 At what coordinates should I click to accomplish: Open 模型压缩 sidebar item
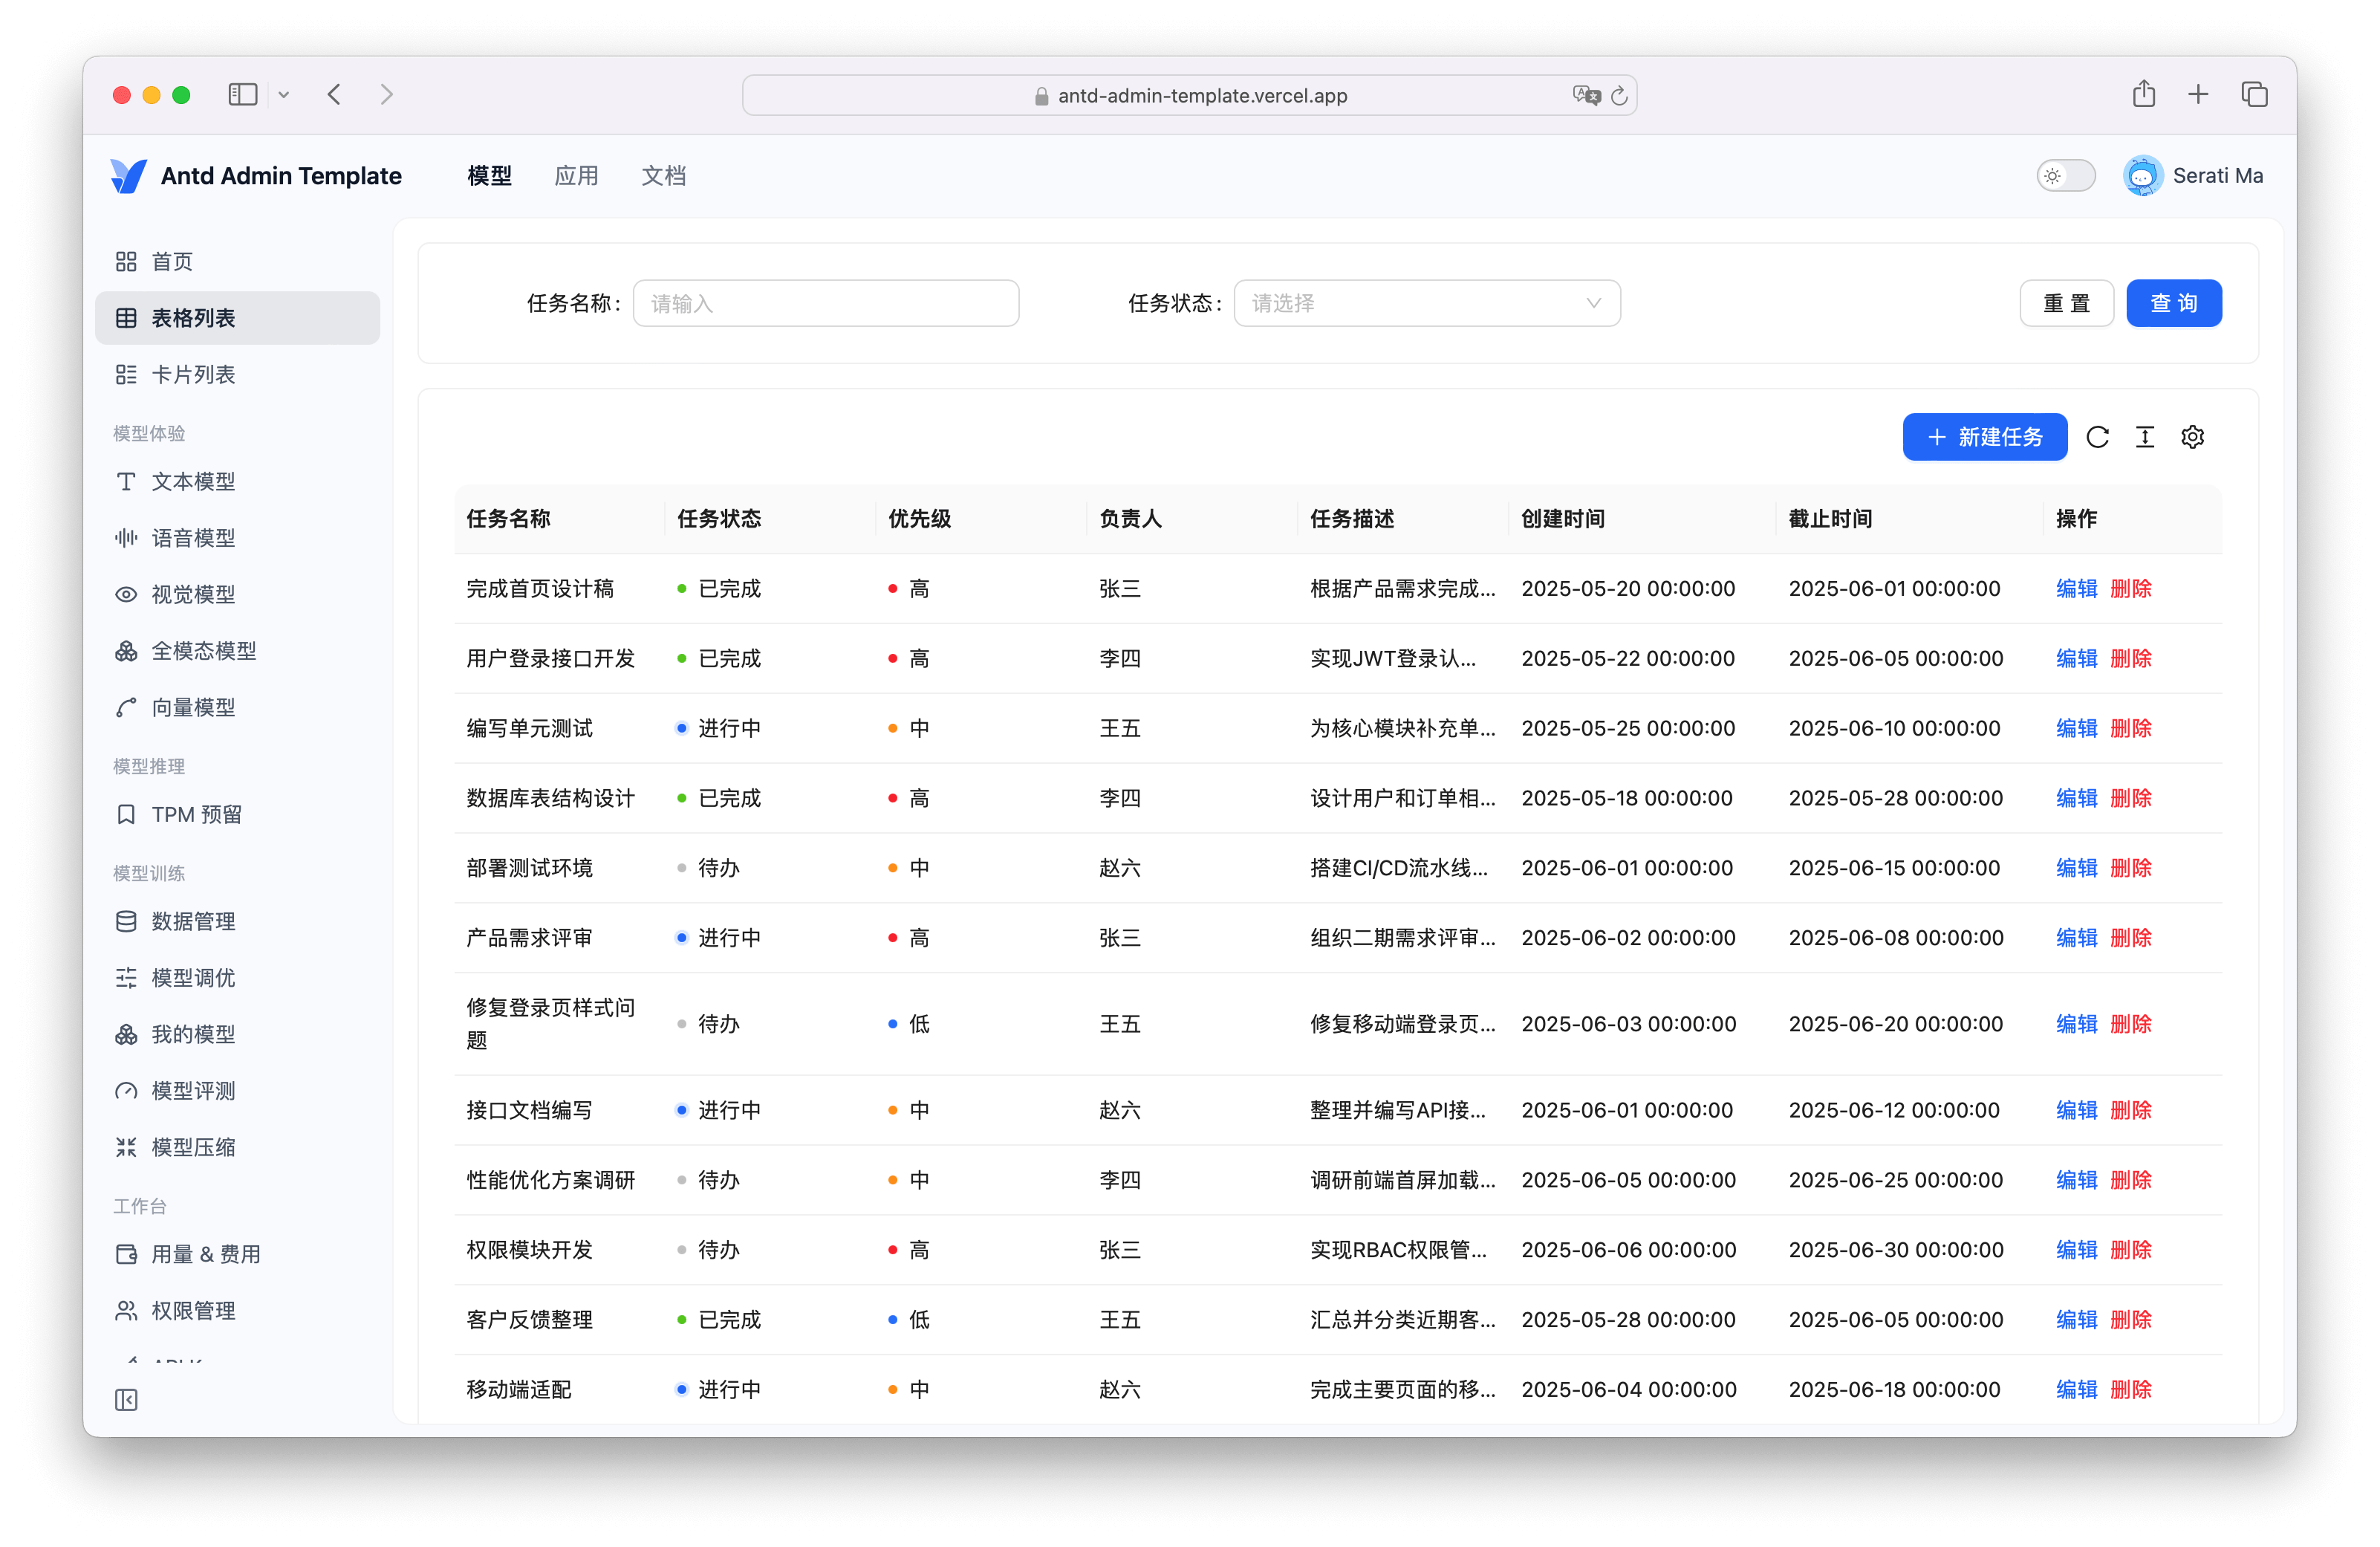click(x=238, y=1147)
